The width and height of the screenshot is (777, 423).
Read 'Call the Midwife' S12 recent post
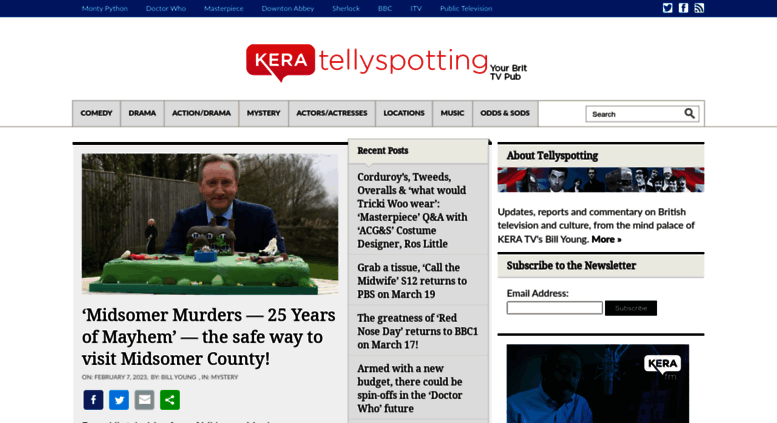pyautogui.click(x=412, y=281)
